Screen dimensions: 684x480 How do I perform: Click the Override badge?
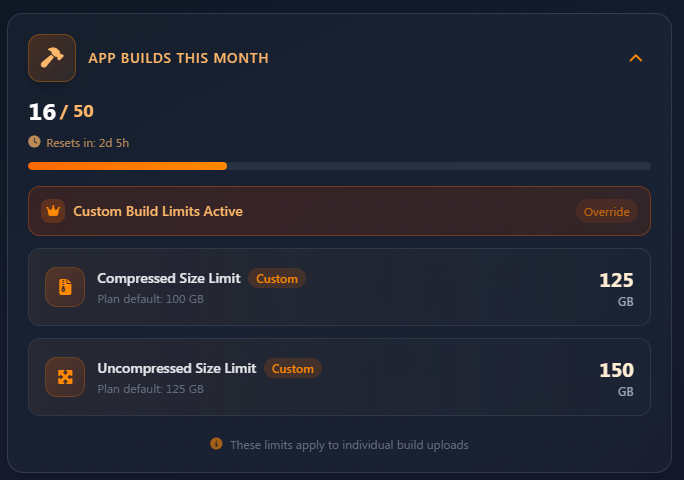(x=607, y=211)
